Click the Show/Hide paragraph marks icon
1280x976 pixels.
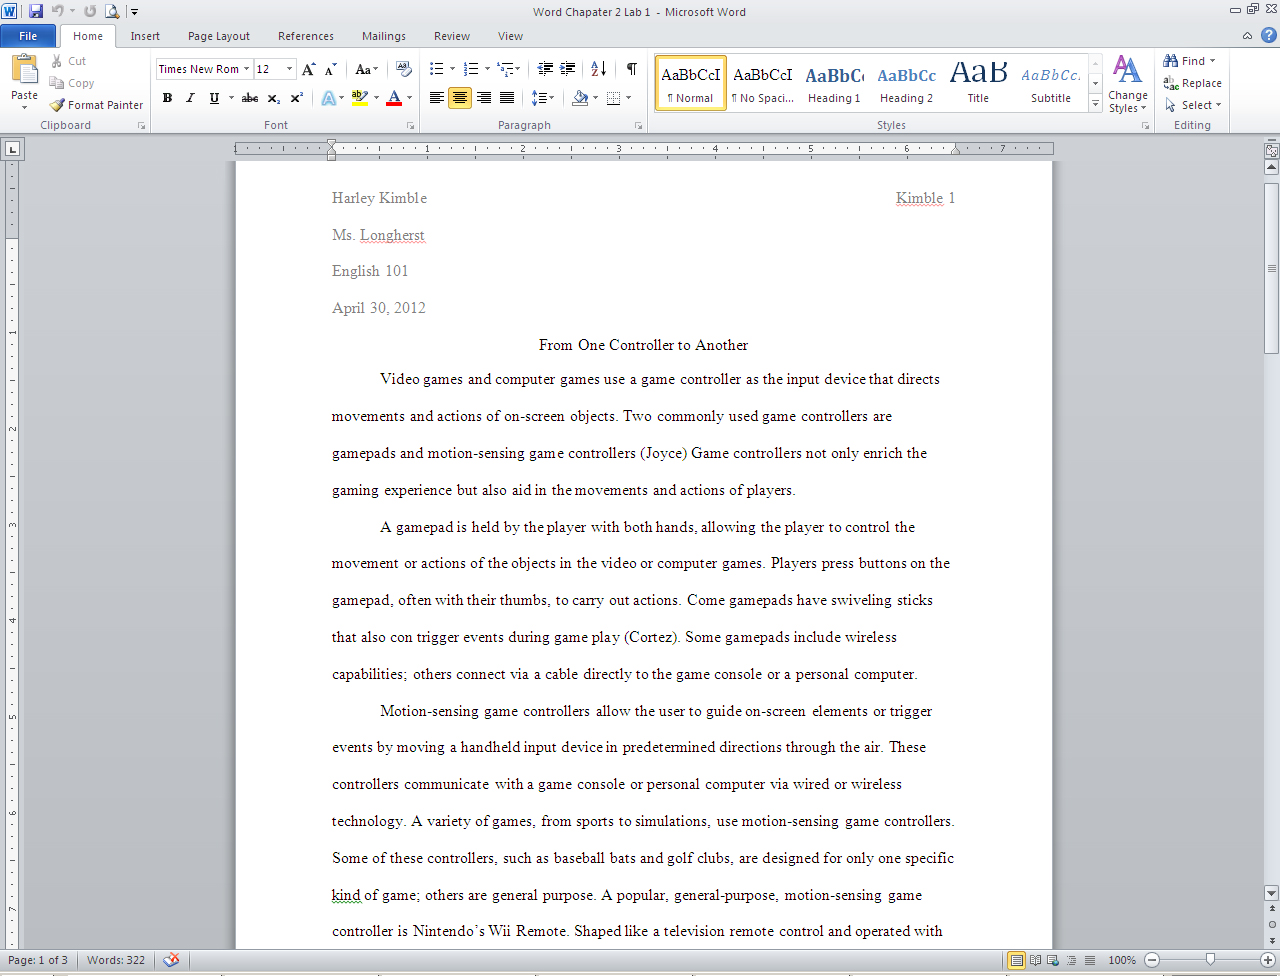click(x=632, y=69)
